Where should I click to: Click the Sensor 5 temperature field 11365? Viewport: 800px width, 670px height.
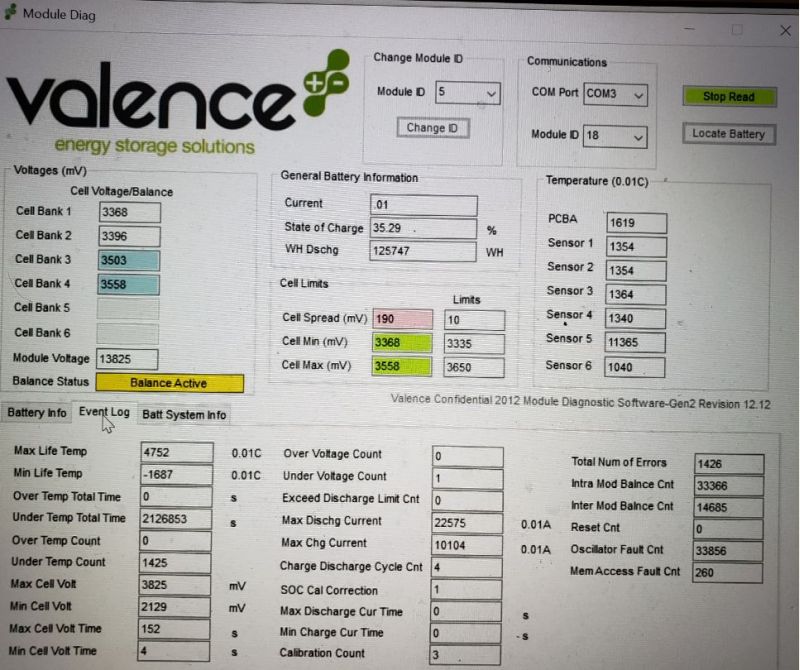pyautogui.click(x=635, y=342)
